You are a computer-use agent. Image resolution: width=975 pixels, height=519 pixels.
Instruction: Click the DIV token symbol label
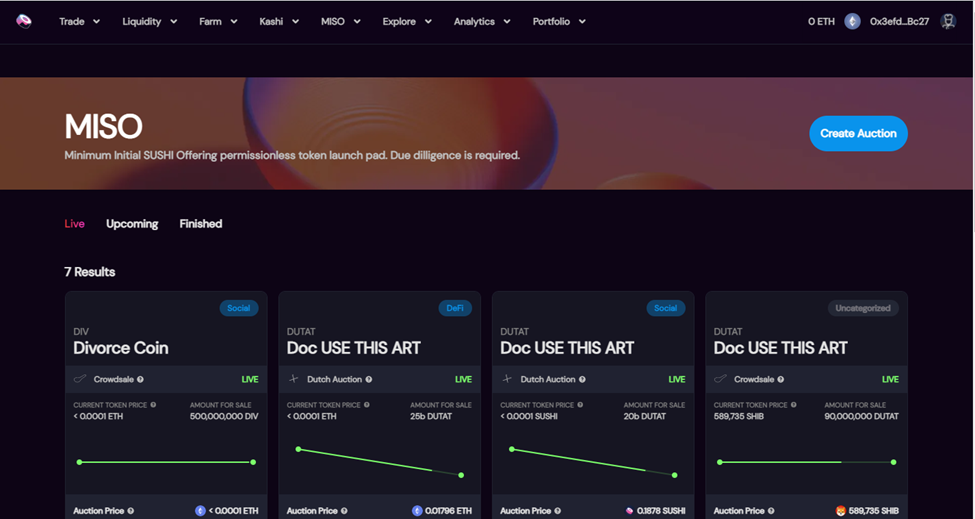click(81, 331)
